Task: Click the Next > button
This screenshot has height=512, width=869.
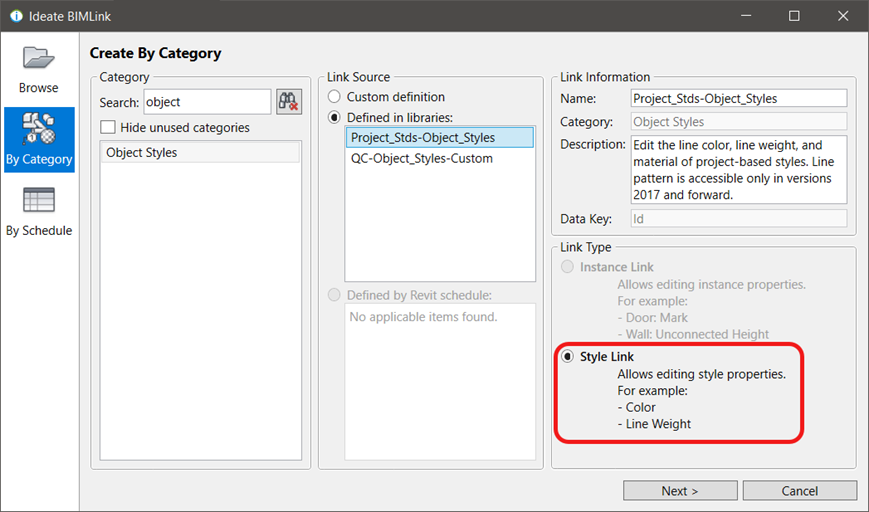Action: (680, 490)
